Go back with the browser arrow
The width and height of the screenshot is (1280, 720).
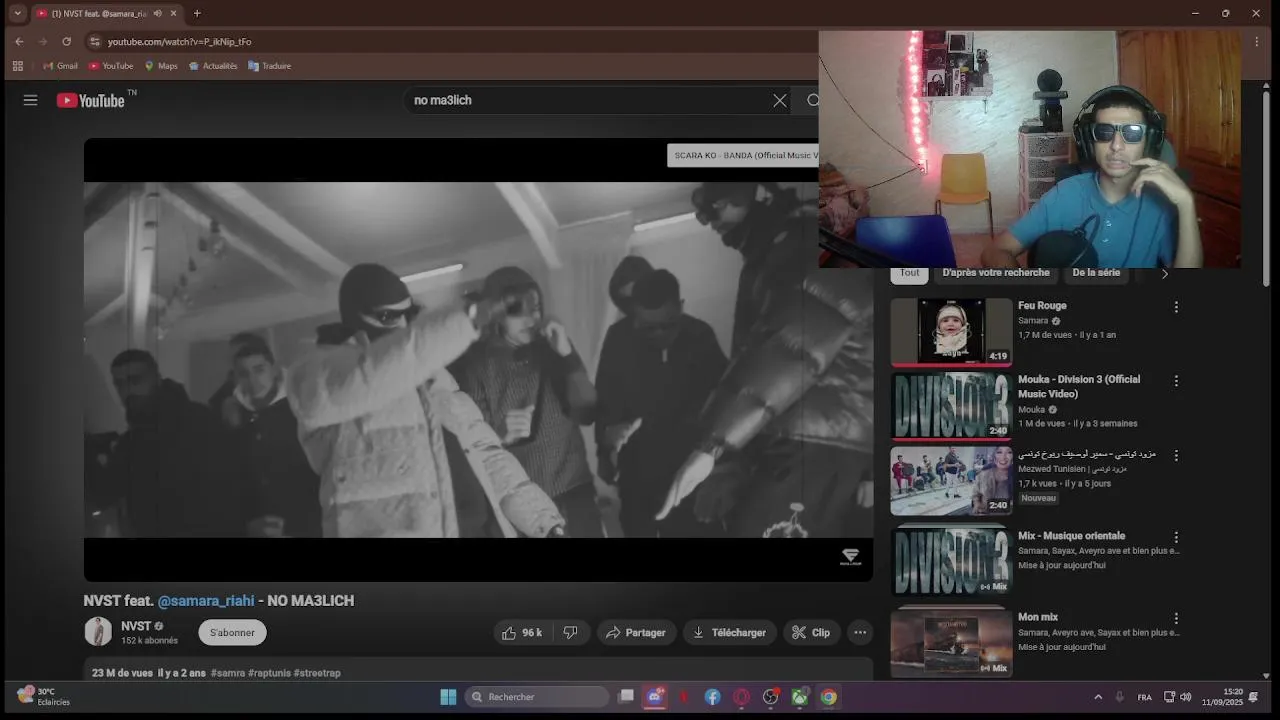click(x=19, y=41)
